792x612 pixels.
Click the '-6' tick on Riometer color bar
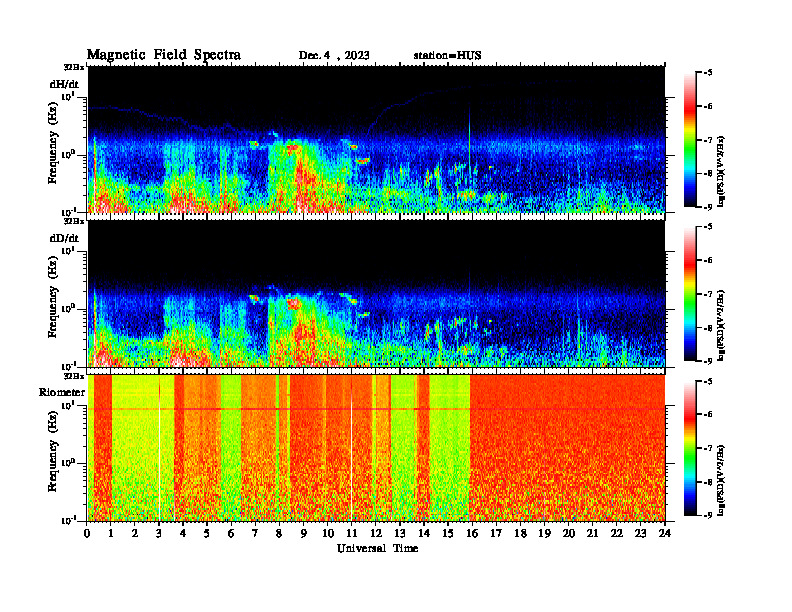click(708, 415)
